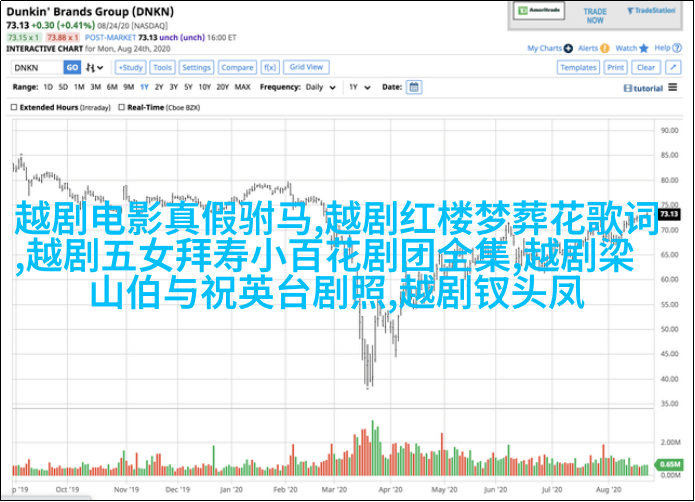The height and width of the screenshot is (502, 695).
Task: Click the 0.65M volume marker
Action: 669,464
